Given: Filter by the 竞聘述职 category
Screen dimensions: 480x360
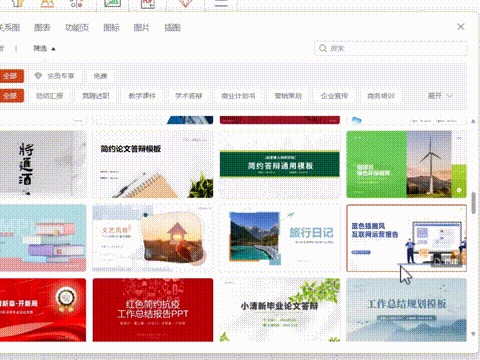Looking at the screenshot, I should point(96,96).
